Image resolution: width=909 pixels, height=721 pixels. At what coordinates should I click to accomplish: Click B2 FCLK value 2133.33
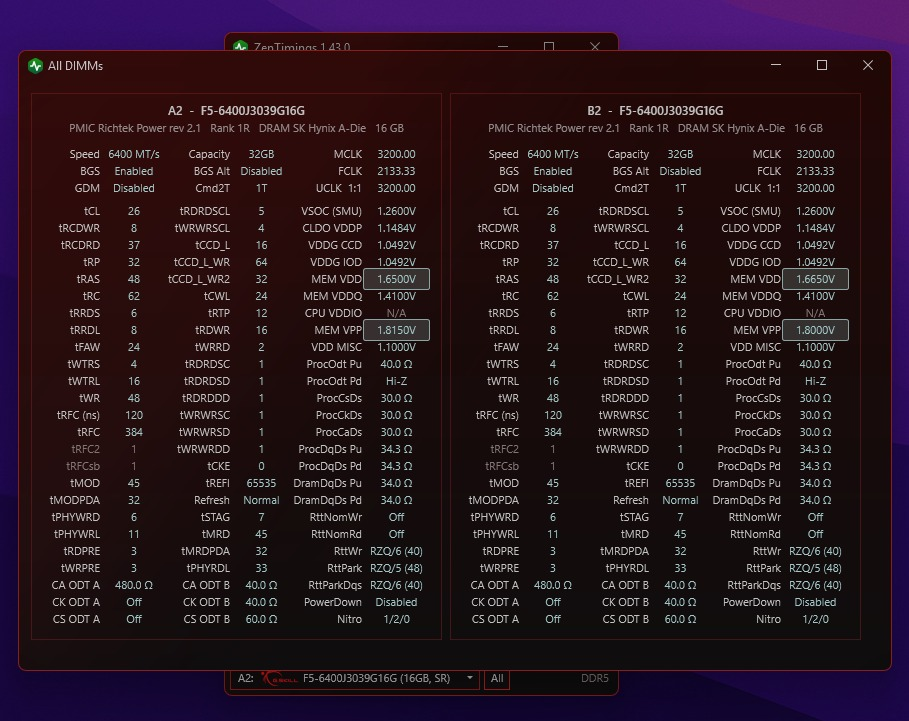tap(815, 171)
